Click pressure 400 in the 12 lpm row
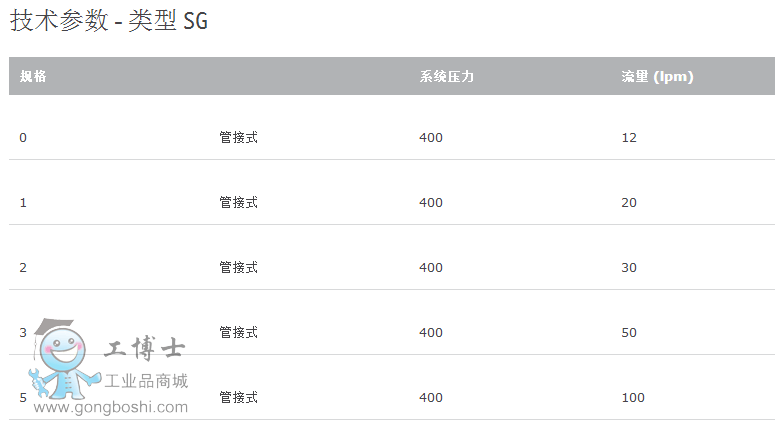Screen dimensions: 775x426 tap(431, 138)
